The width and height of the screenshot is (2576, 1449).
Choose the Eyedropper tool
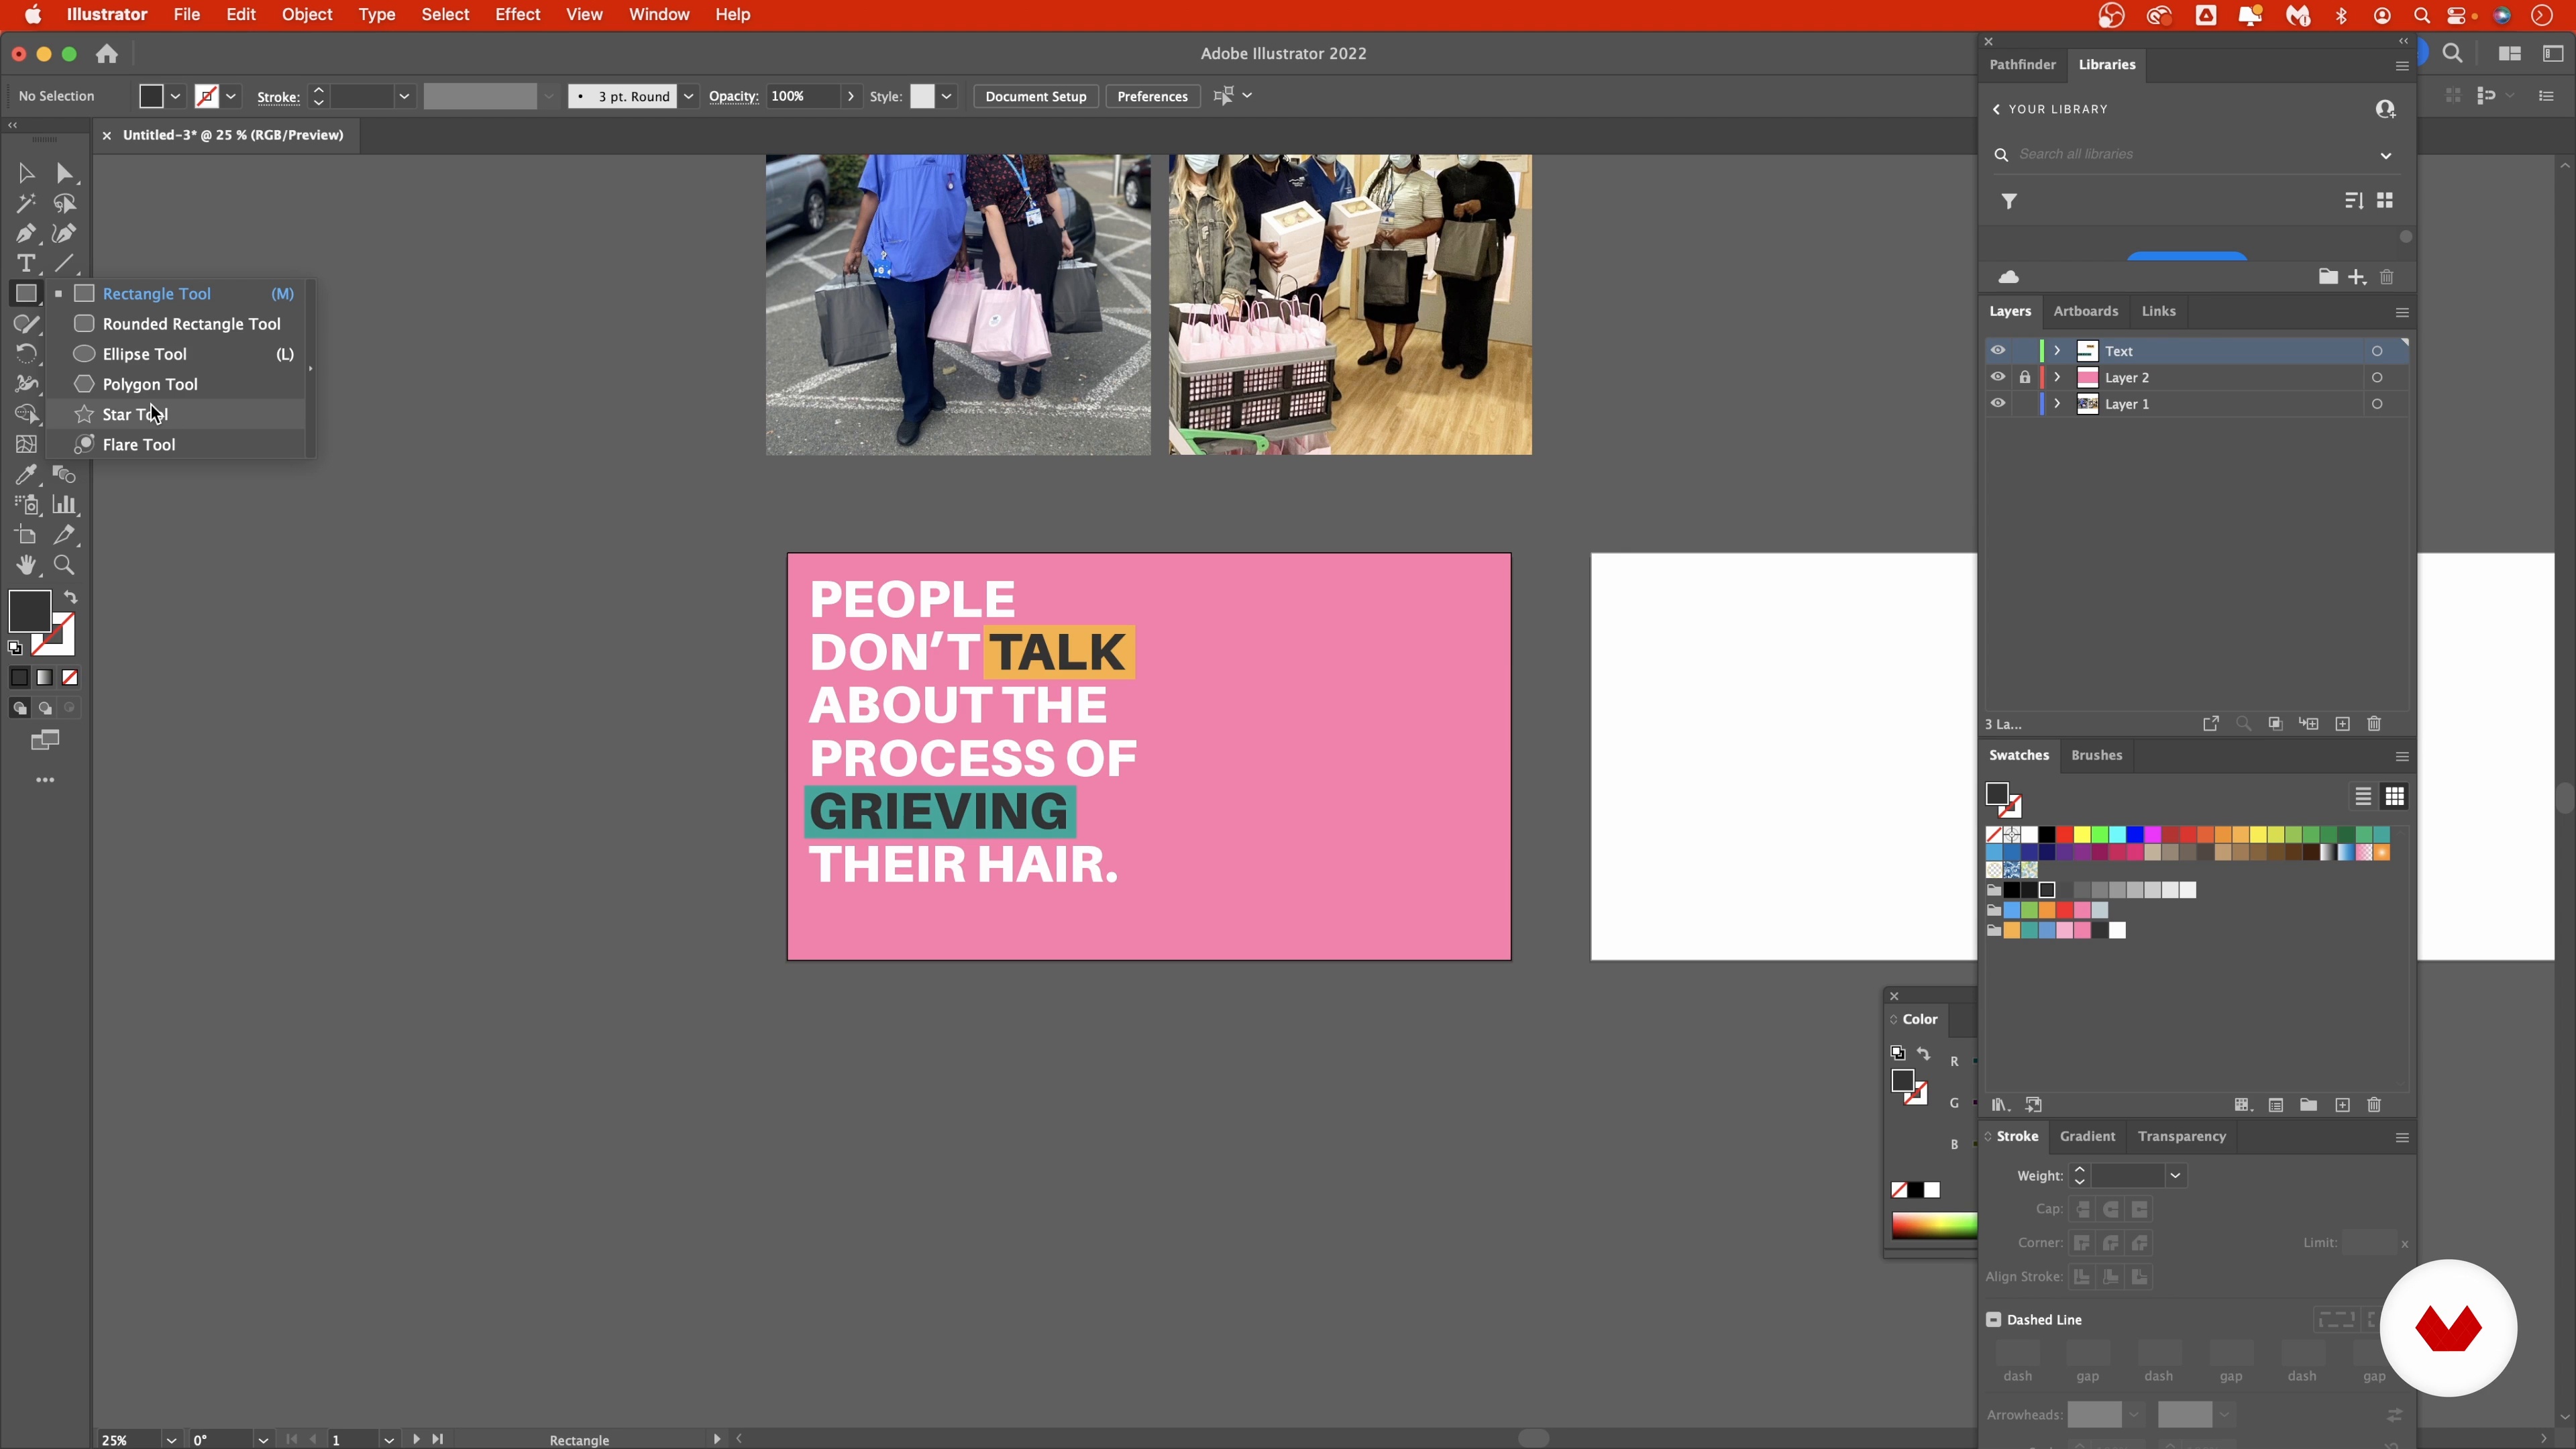pos(26,474)
